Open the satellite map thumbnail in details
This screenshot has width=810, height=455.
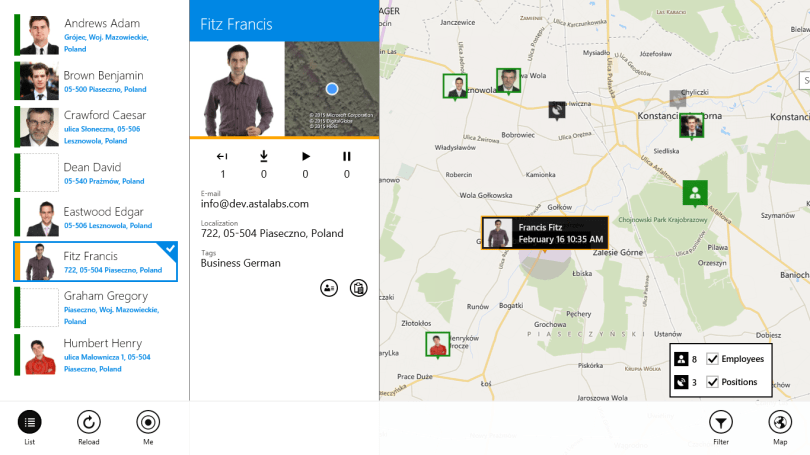[x=332, y=89]
